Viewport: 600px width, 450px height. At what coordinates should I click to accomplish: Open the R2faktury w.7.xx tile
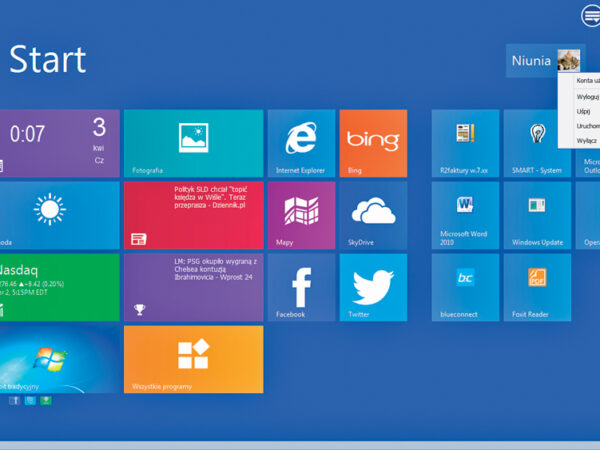465,143
